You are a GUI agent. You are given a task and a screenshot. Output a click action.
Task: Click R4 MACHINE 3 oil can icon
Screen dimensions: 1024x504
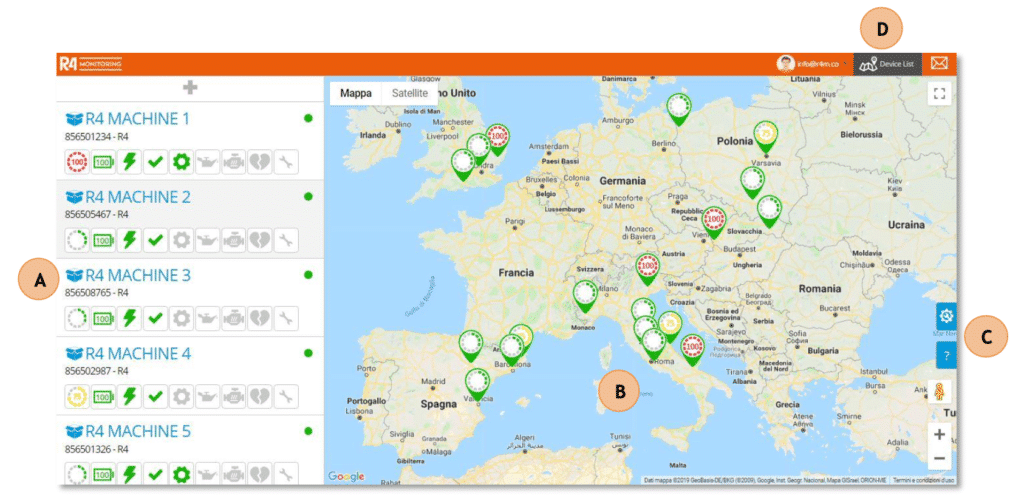(208, 319)
